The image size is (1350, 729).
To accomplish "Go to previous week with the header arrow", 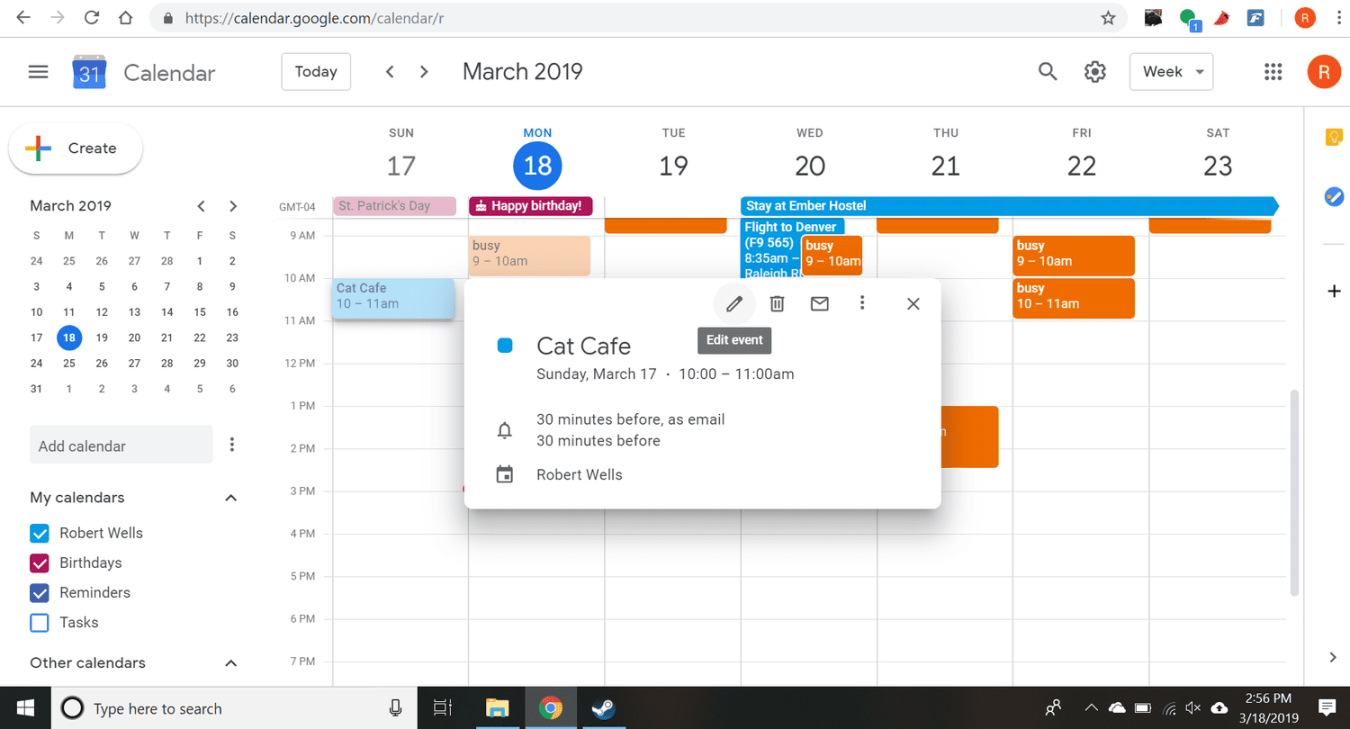I will (x=390, y=72).
